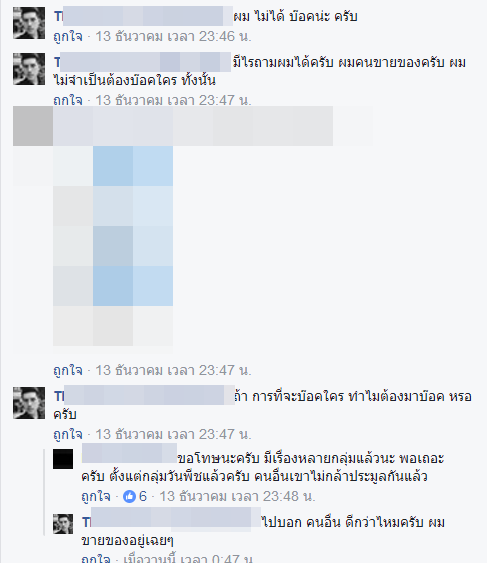Open the black square avatar of the reply
Viewport: 487px width, 563px height.
coord(63,459)
